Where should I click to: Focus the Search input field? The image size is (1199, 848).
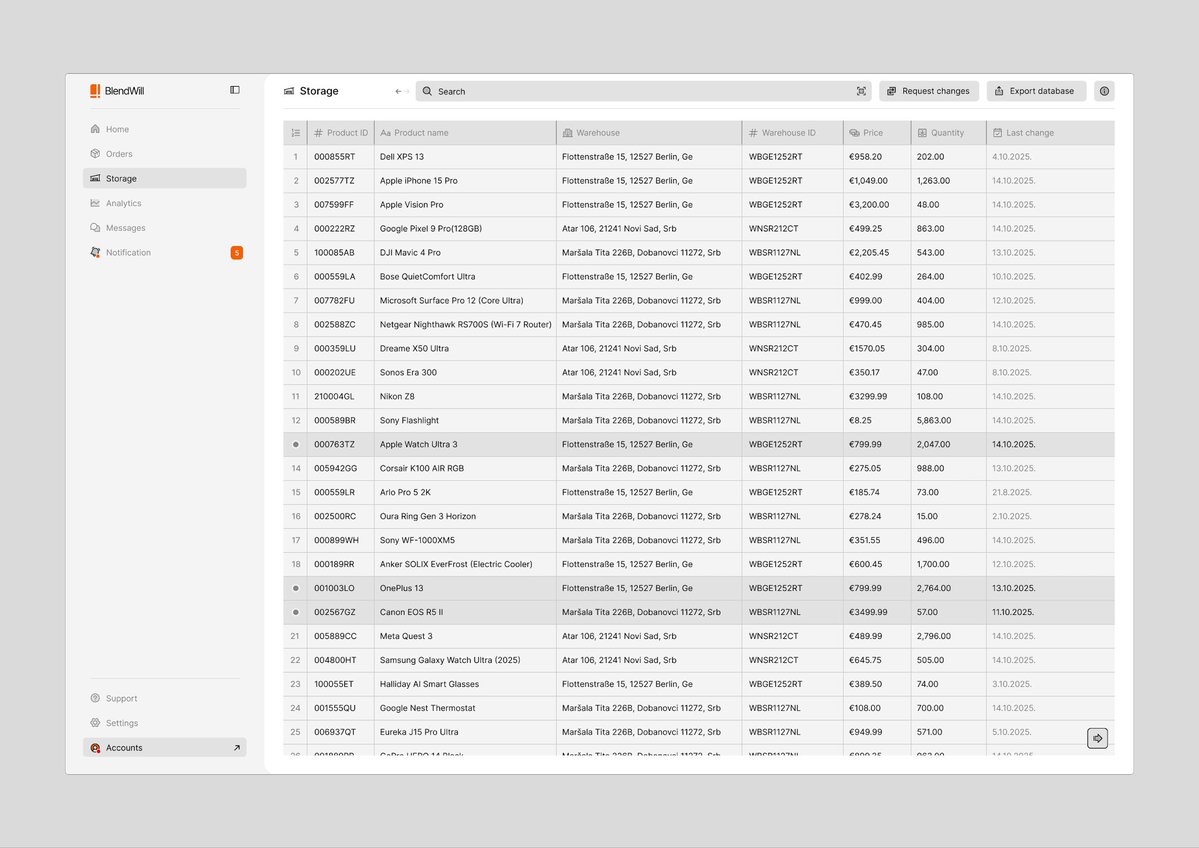(x=643, y=91)
